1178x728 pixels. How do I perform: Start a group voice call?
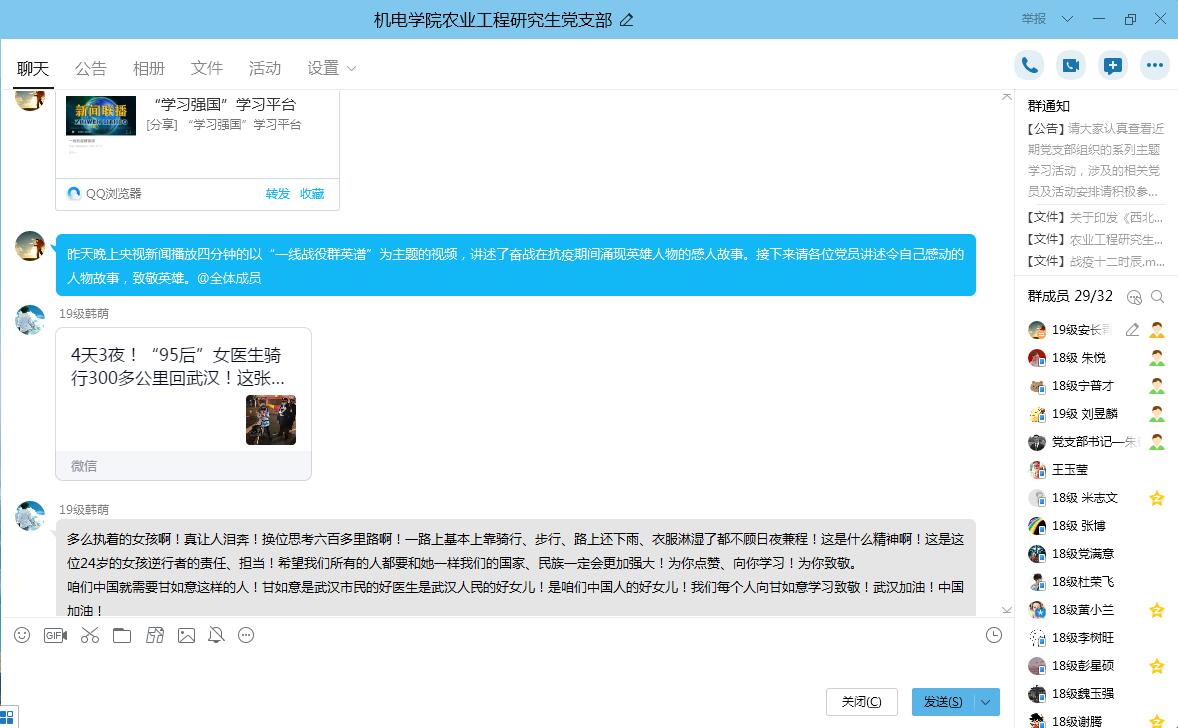pos(1028,66)
